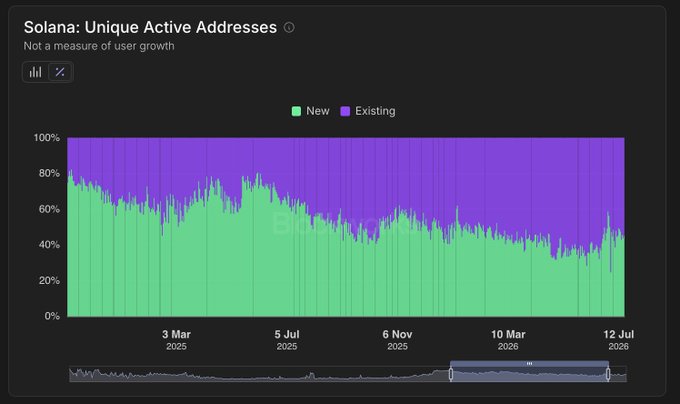
Task: Click the "6 Nov 2025" axis label
Action: (x=397, y=340)
